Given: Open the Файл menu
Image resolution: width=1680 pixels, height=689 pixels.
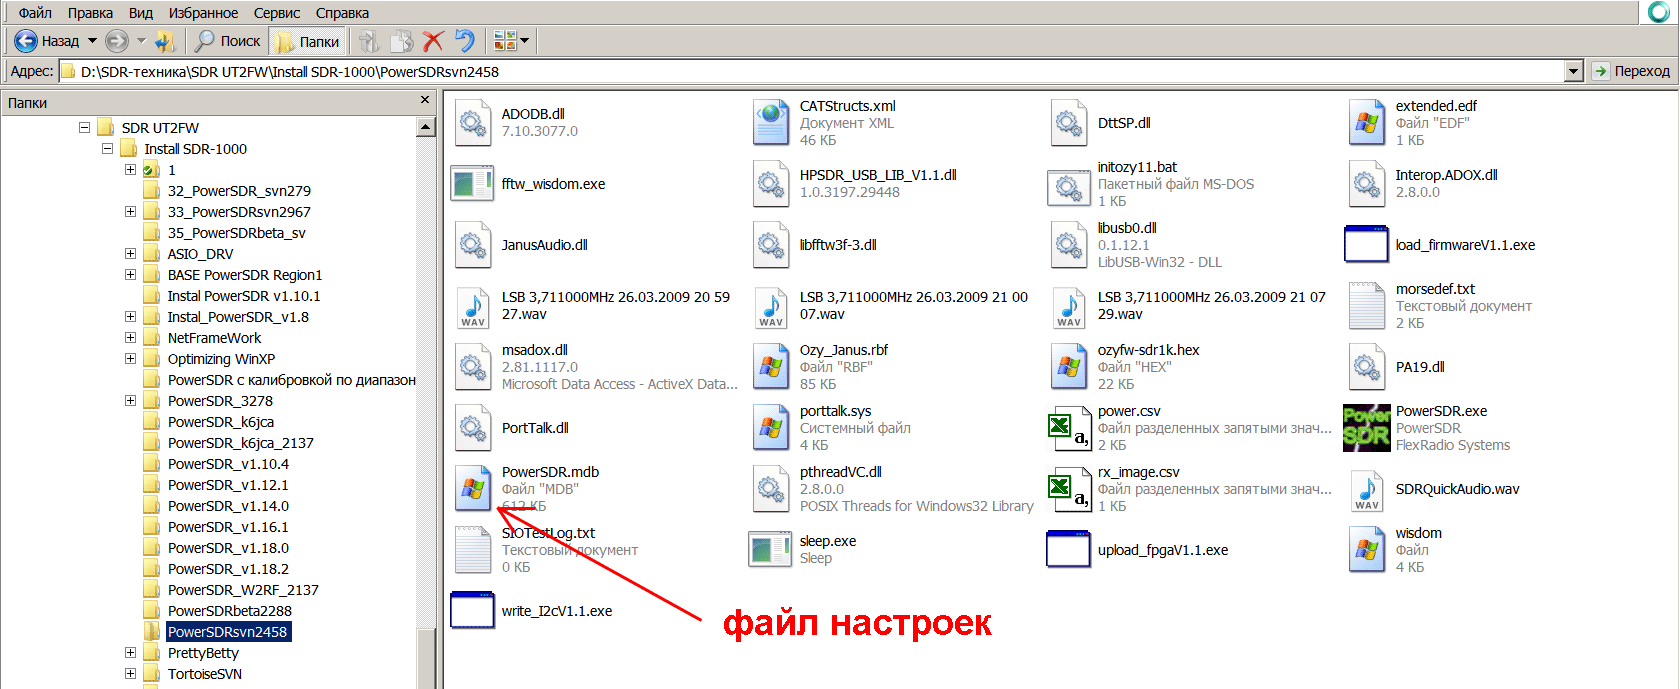Looking at the screenshot, I should click(x=35, y=13).
